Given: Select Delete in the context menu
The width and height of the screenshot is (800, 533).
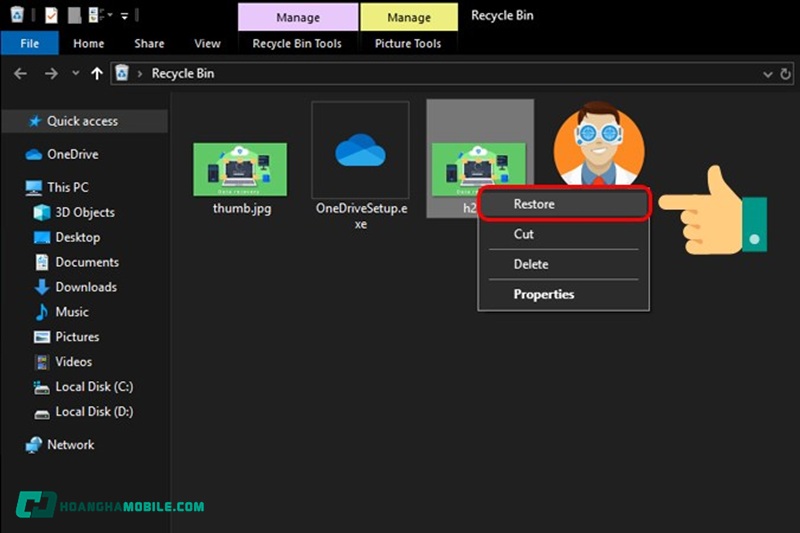Looking at the screenshot, I should [531, 264].
